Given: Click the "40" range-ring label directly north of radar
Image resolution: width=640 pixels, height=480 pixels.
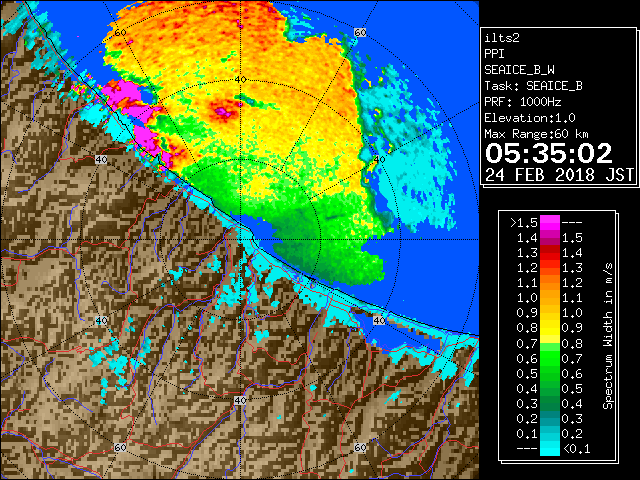Looking at the screenshot, I should tap(240, 80).
